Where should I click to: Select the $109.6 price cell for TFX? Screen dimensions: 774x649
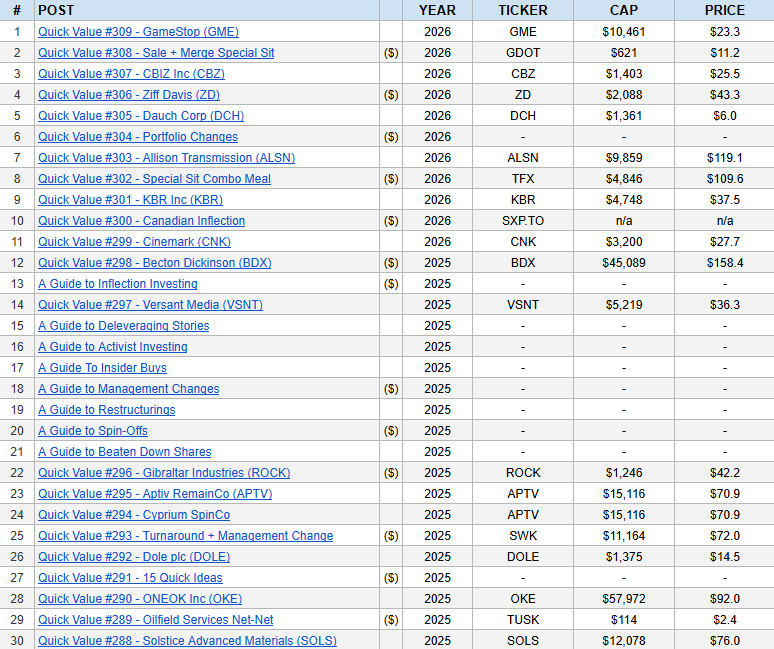click(725, 179)
